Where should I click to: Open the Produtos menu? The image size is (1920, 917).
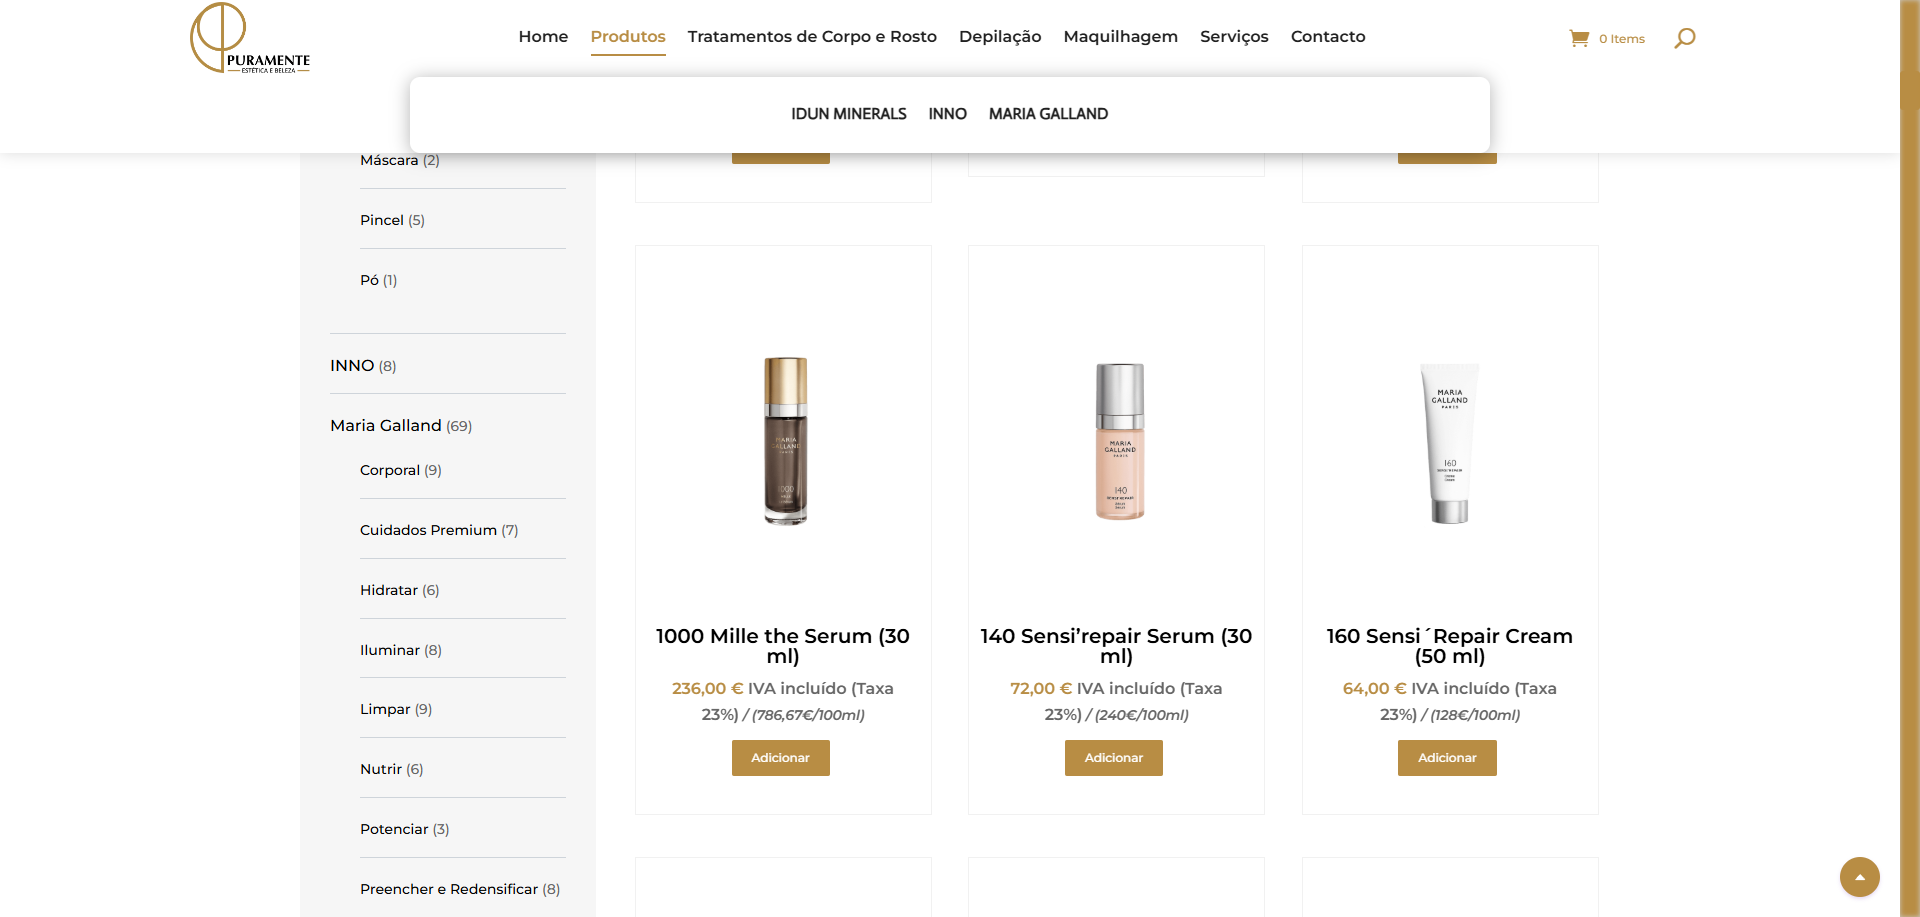coord(628,36)
